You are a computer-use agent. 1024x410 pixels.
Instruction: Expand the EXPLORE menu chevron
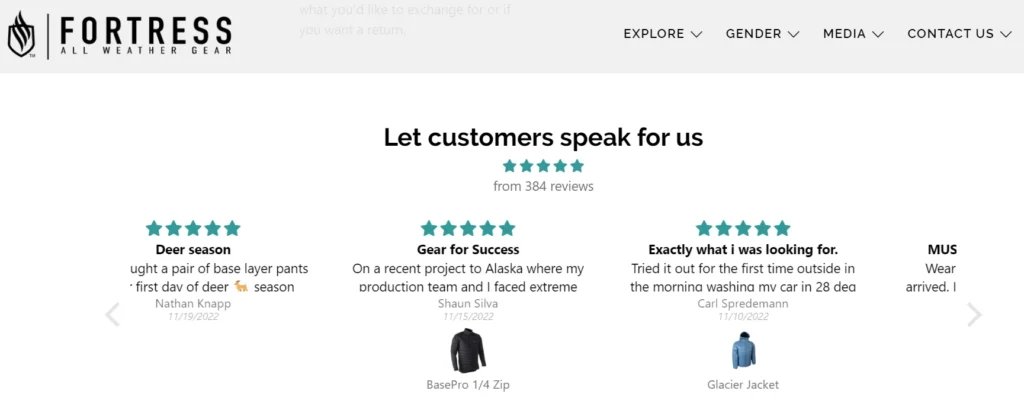696,34
